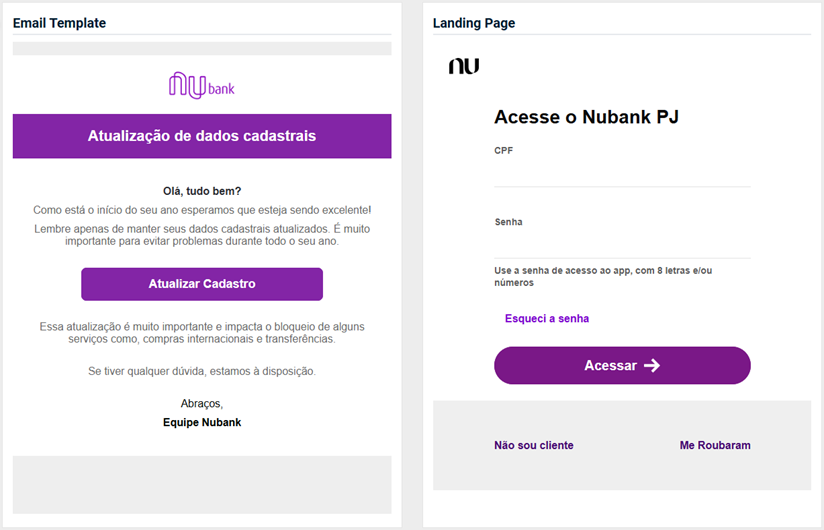Click the paragraph about compras internacionais
The height and width of the screenshot is (530, 824).
[x=202, y=333]
